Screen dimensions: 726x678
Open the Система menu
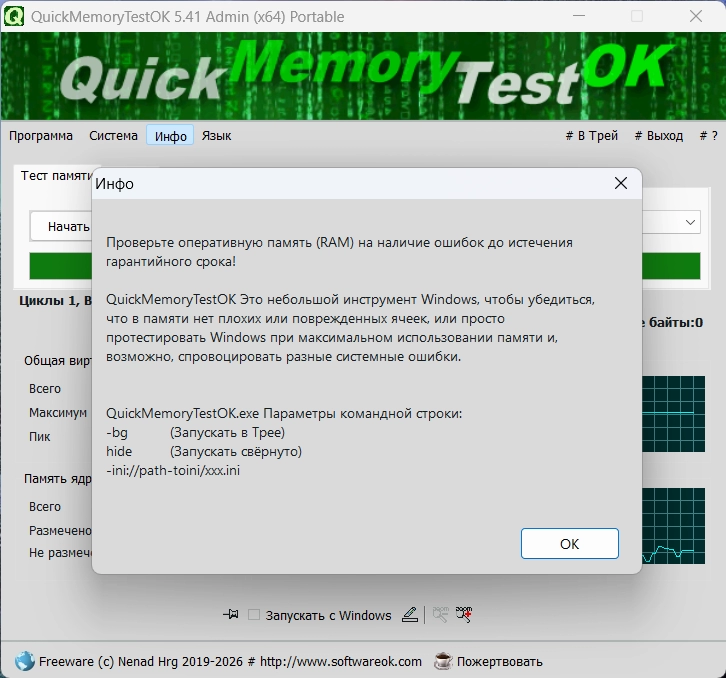click(113, 136)
